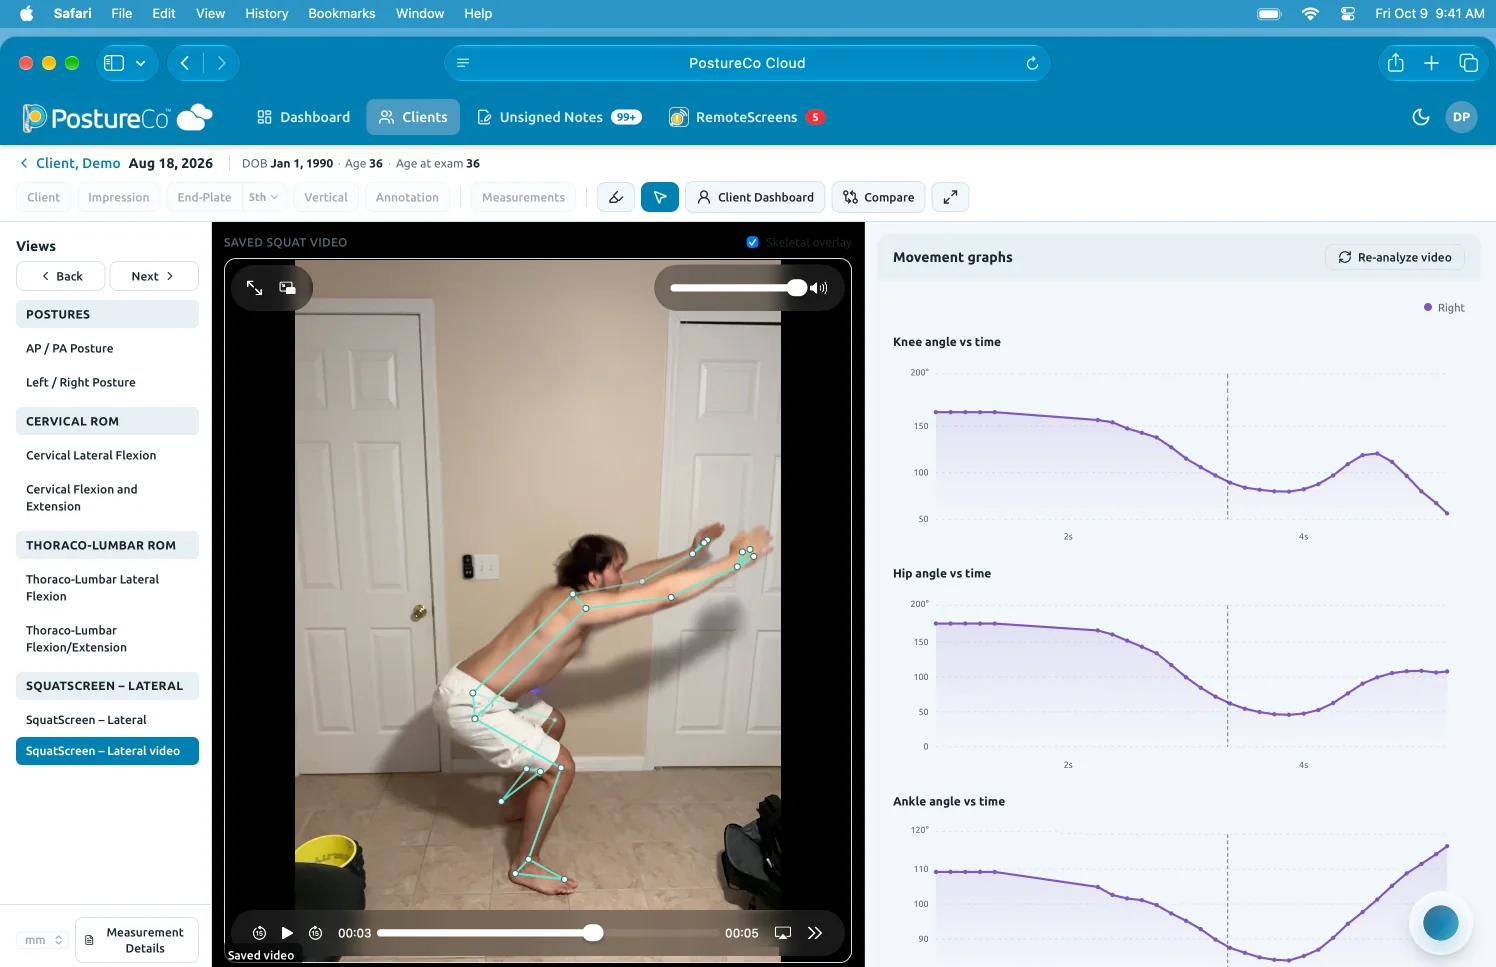Open the Clients tab
This screenshot has width=1496, height=967.
tap(413, 117)
